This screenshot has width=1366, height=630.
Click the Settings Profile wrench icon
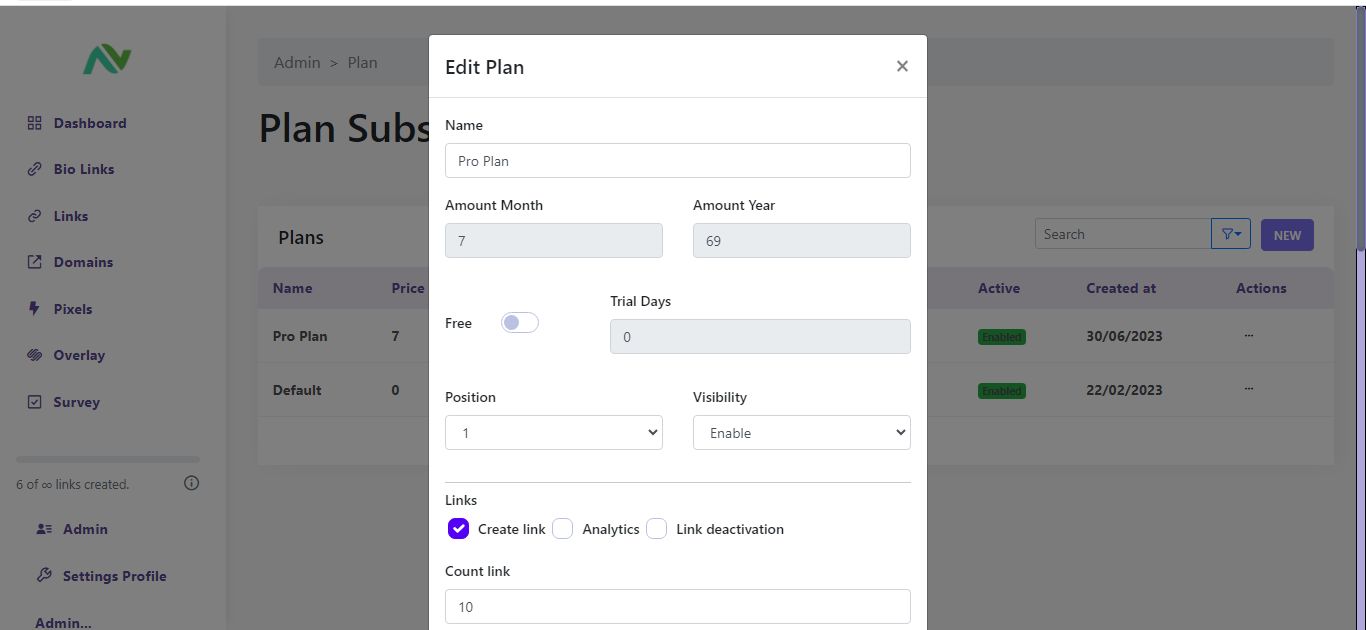[44, 576]
